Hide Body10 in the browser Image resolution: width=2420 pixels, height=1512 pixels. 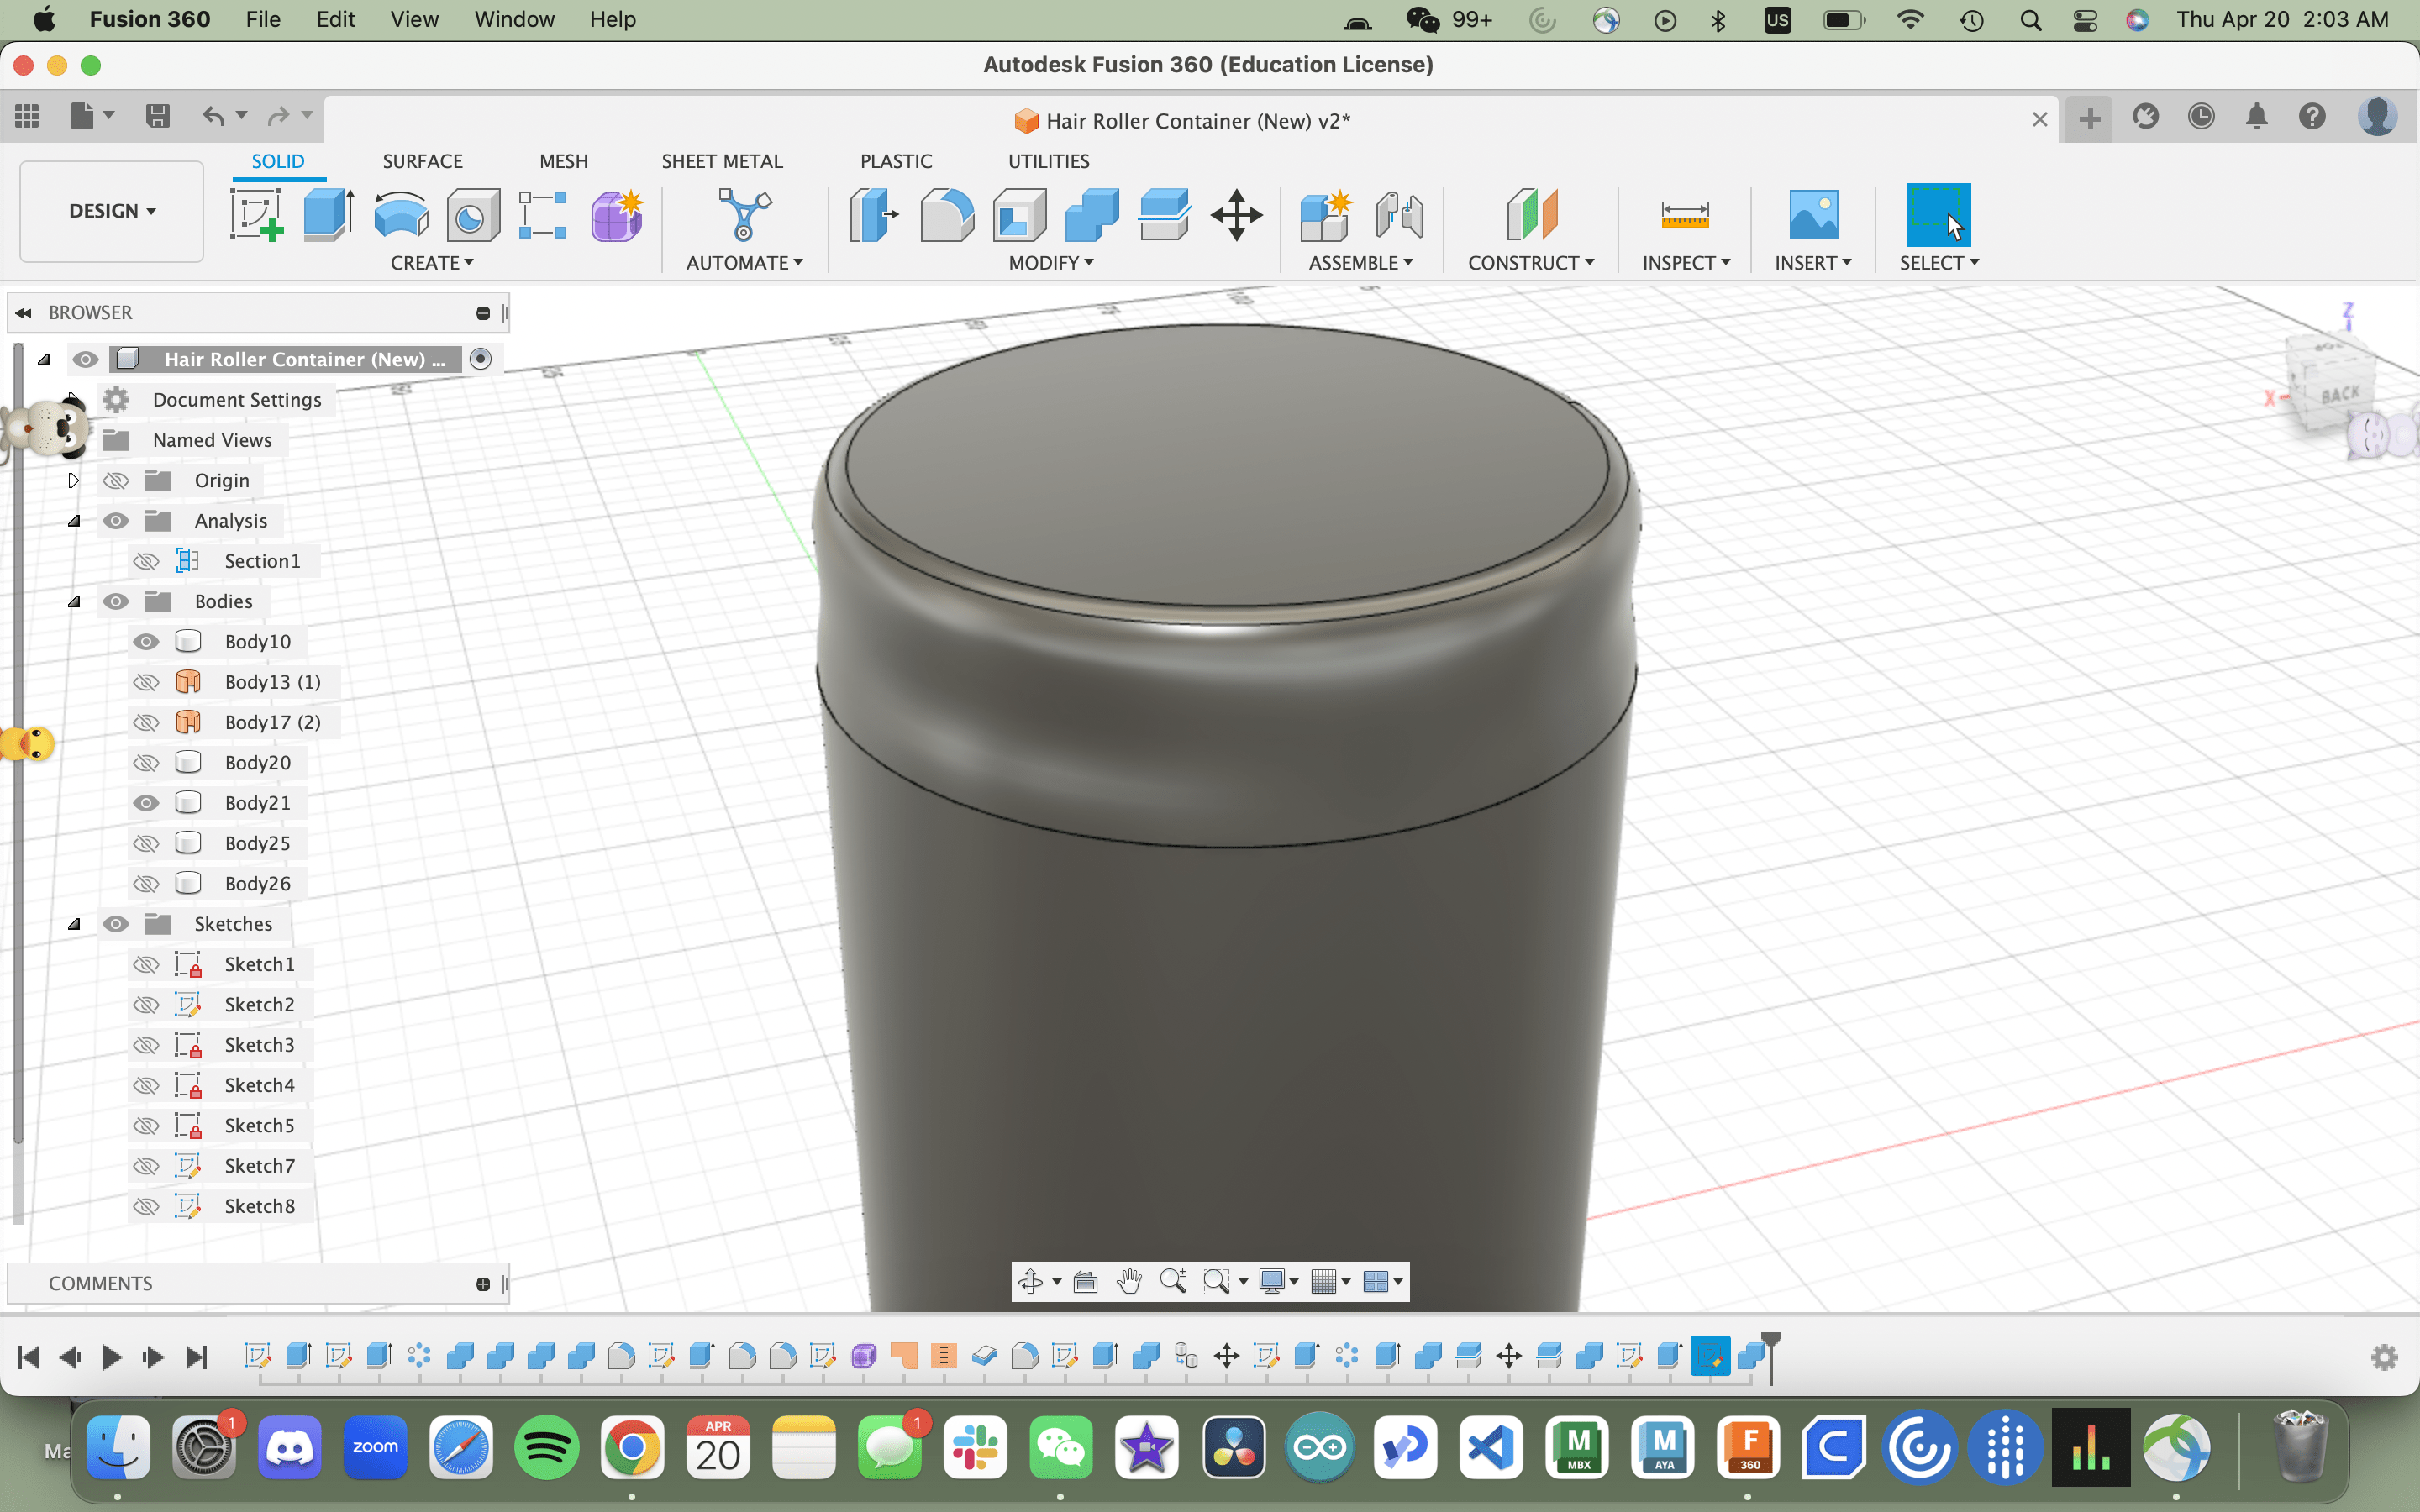tap(146, 641)
